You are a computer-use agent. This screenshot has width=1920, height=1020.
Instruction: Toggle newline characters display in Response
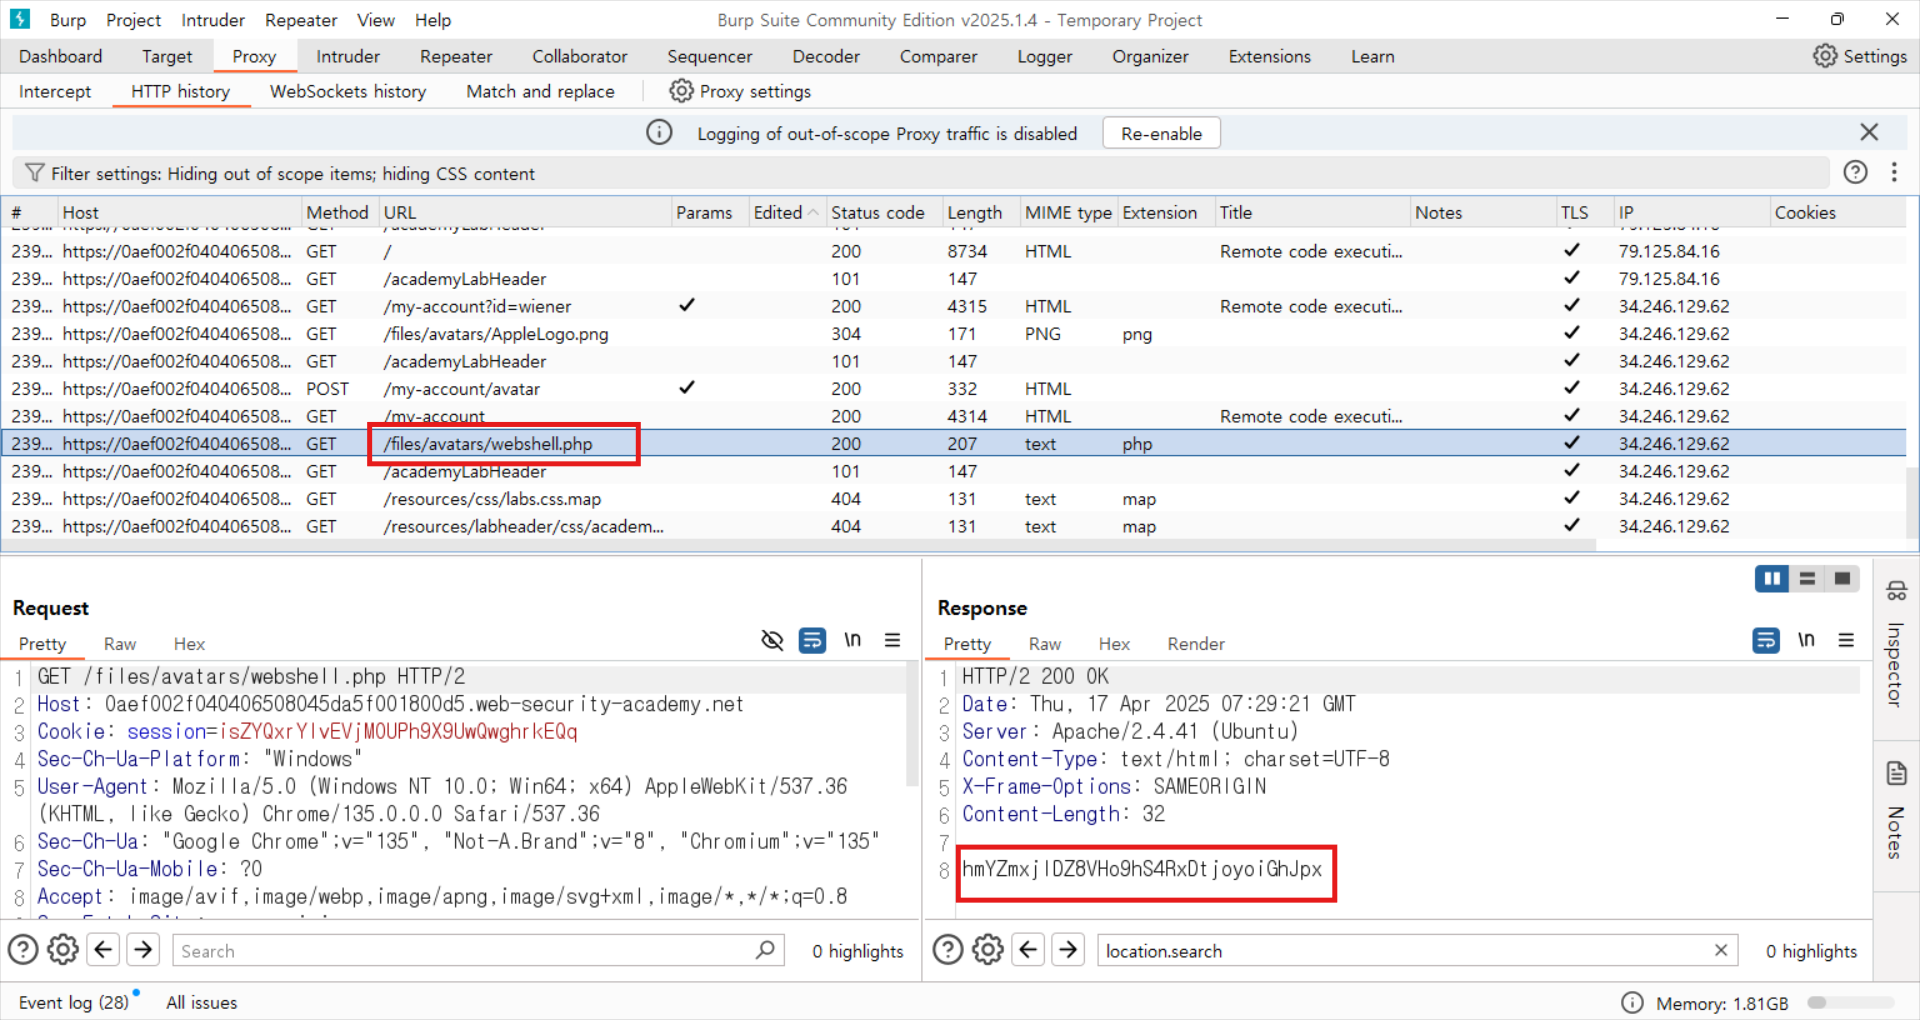click(x=1806, y=640)
